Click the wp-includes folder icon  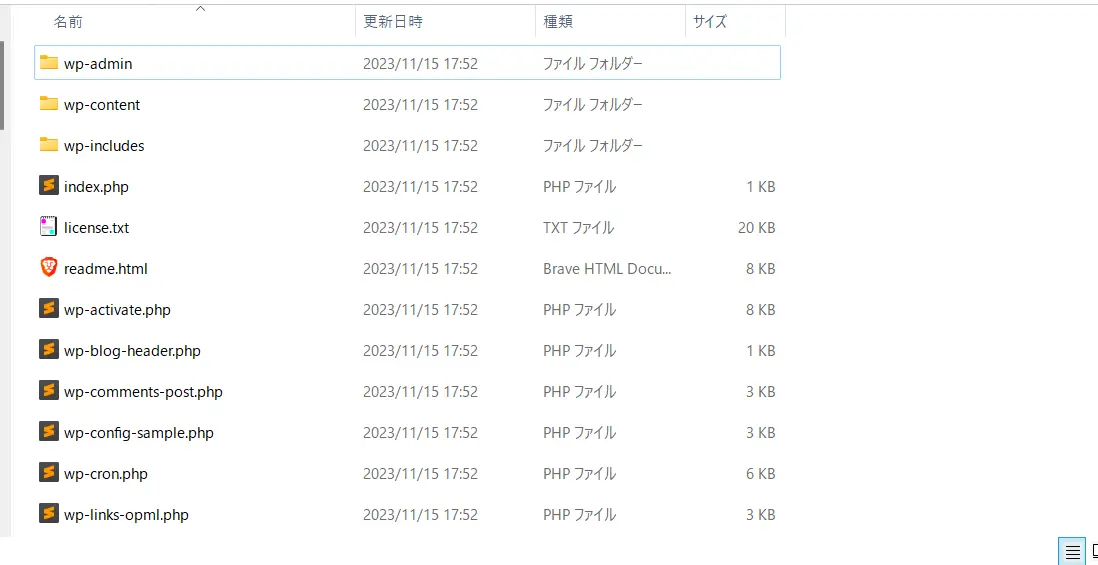tap(49, 145)
